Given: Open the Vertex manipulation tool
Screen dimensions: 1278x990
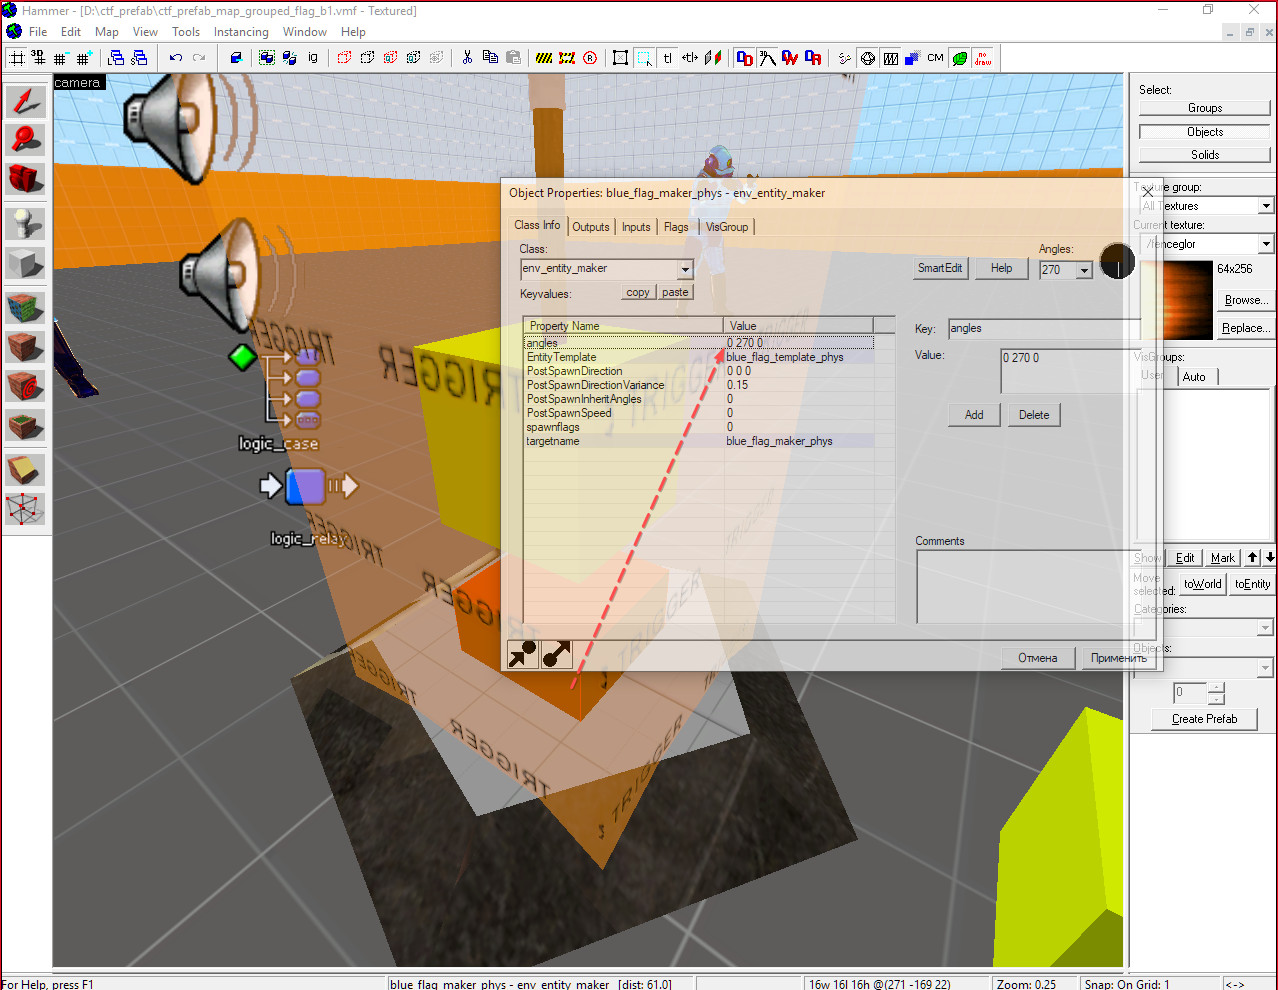Looking at the screenshot, I should [x=26, y=509].
